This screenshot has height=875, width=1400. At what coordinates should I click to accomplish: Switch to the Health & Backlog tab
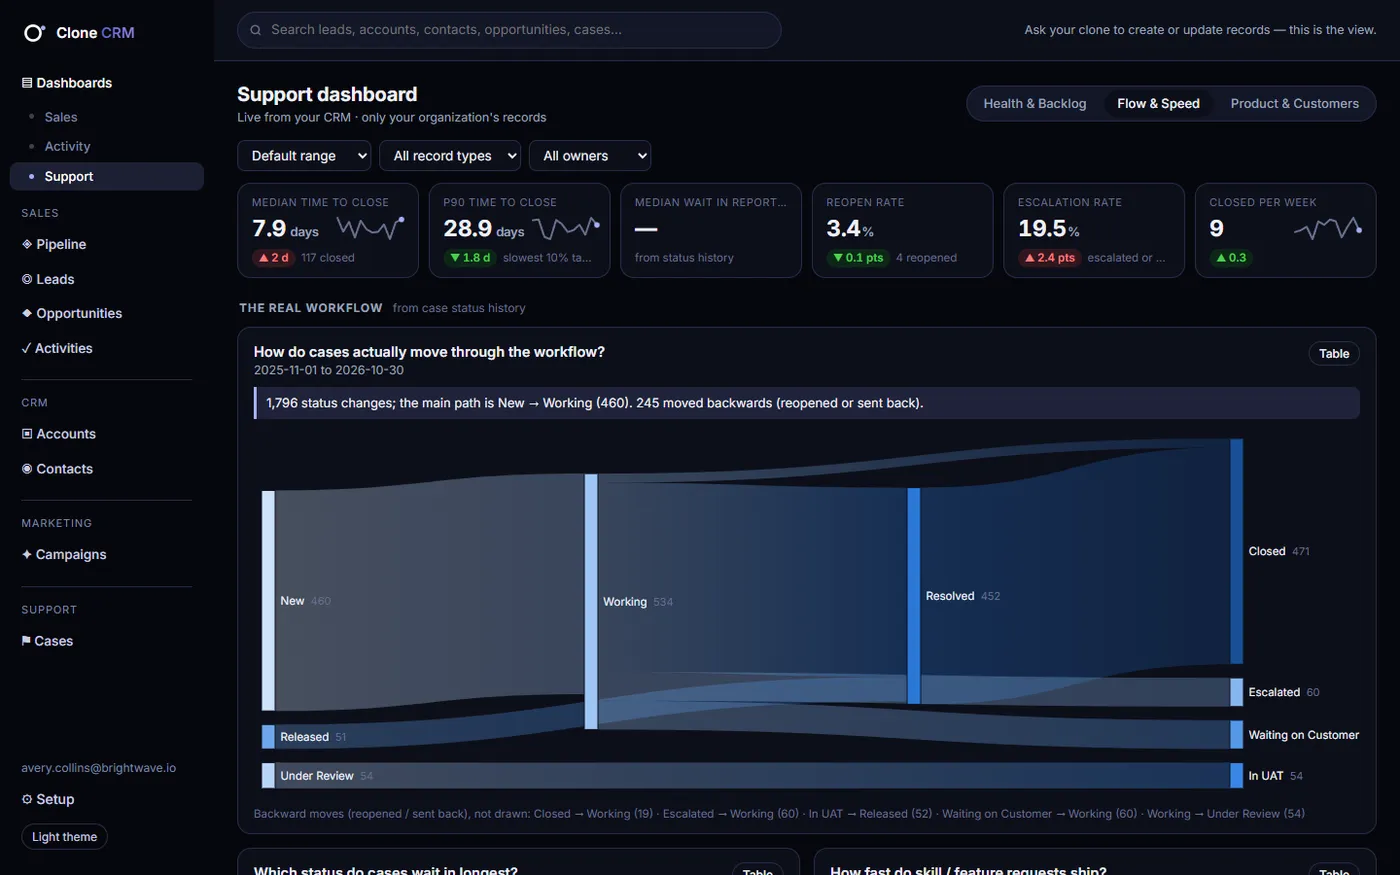pyautogui.click(x=1035, y=104)
